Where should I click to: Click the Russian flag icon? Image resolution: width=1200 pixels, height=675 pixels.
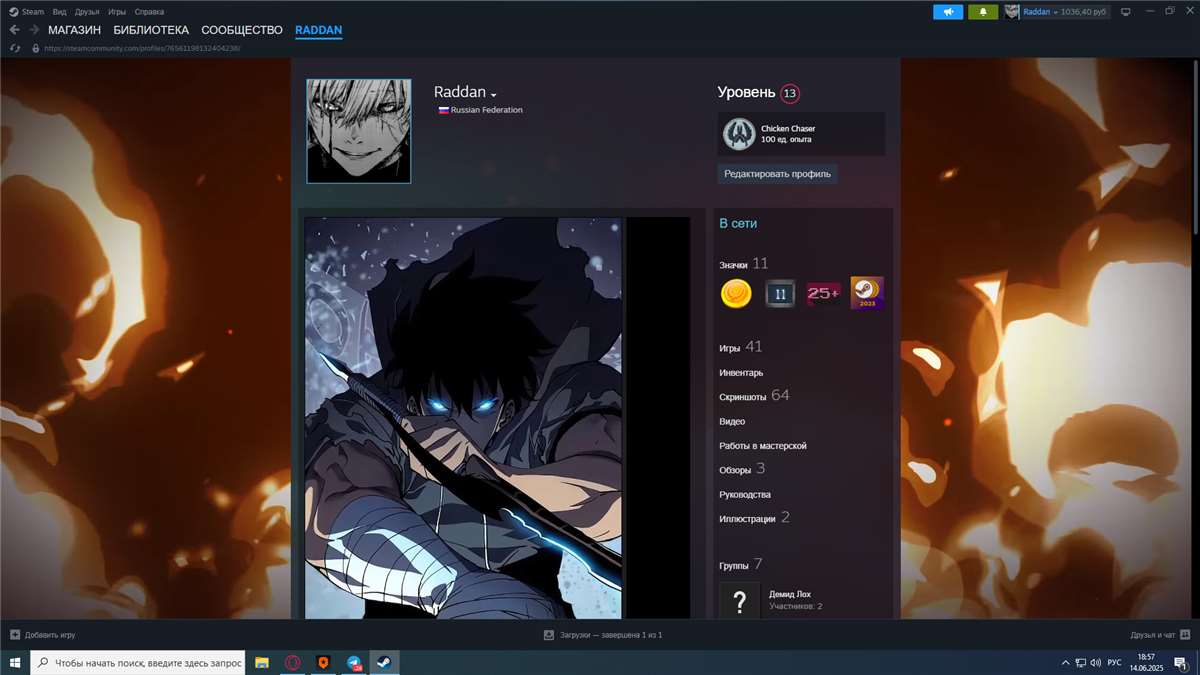(443, 110)
